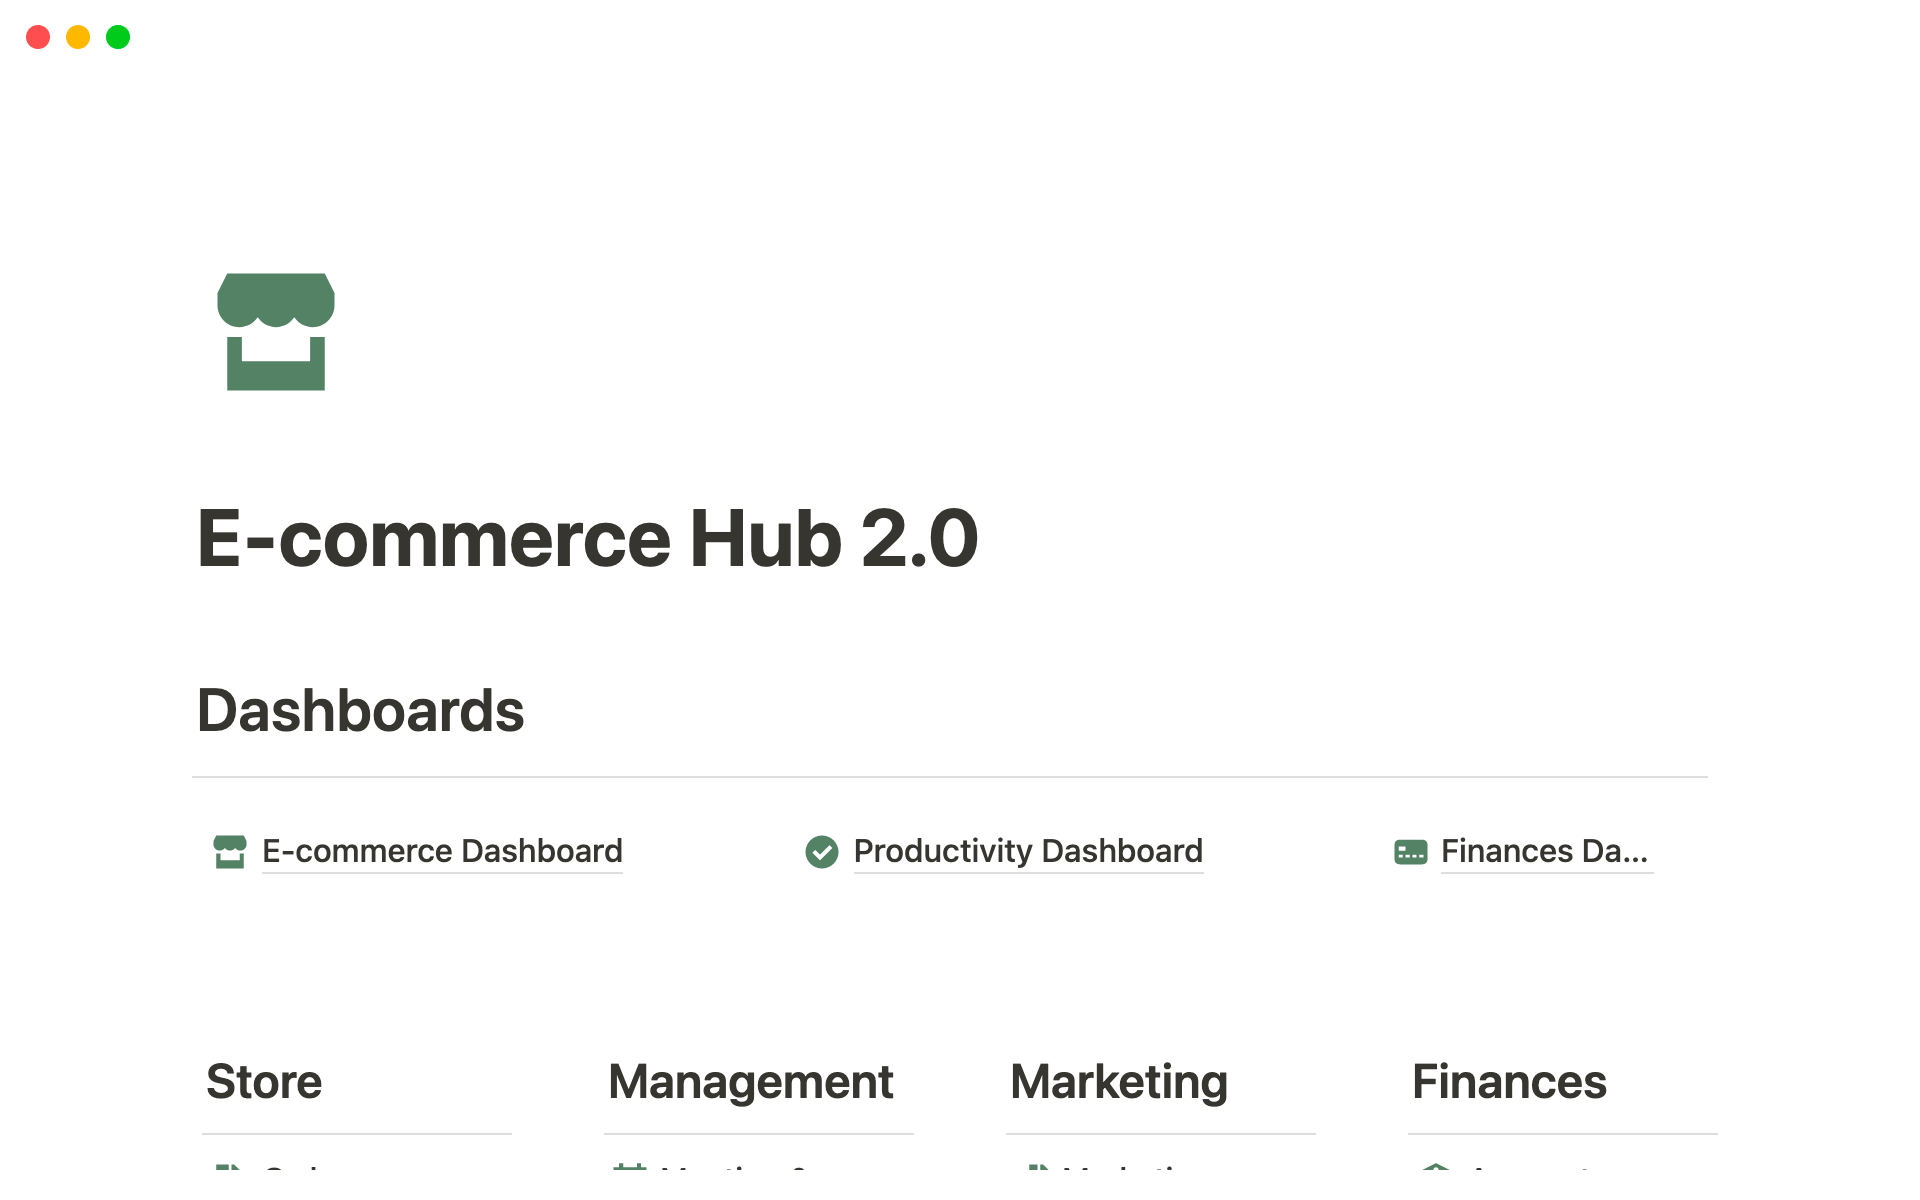The width and height of the screenshot is (1920, 1200).
Task: Select the Finances column heading
Action: pos(1509,1082)
